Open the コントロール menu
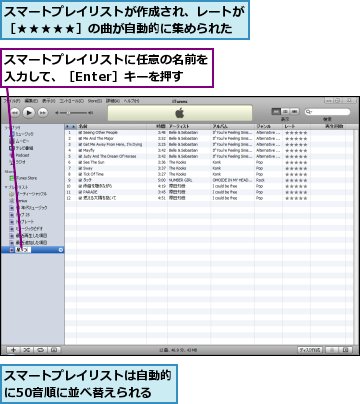 tap(71, 101)
